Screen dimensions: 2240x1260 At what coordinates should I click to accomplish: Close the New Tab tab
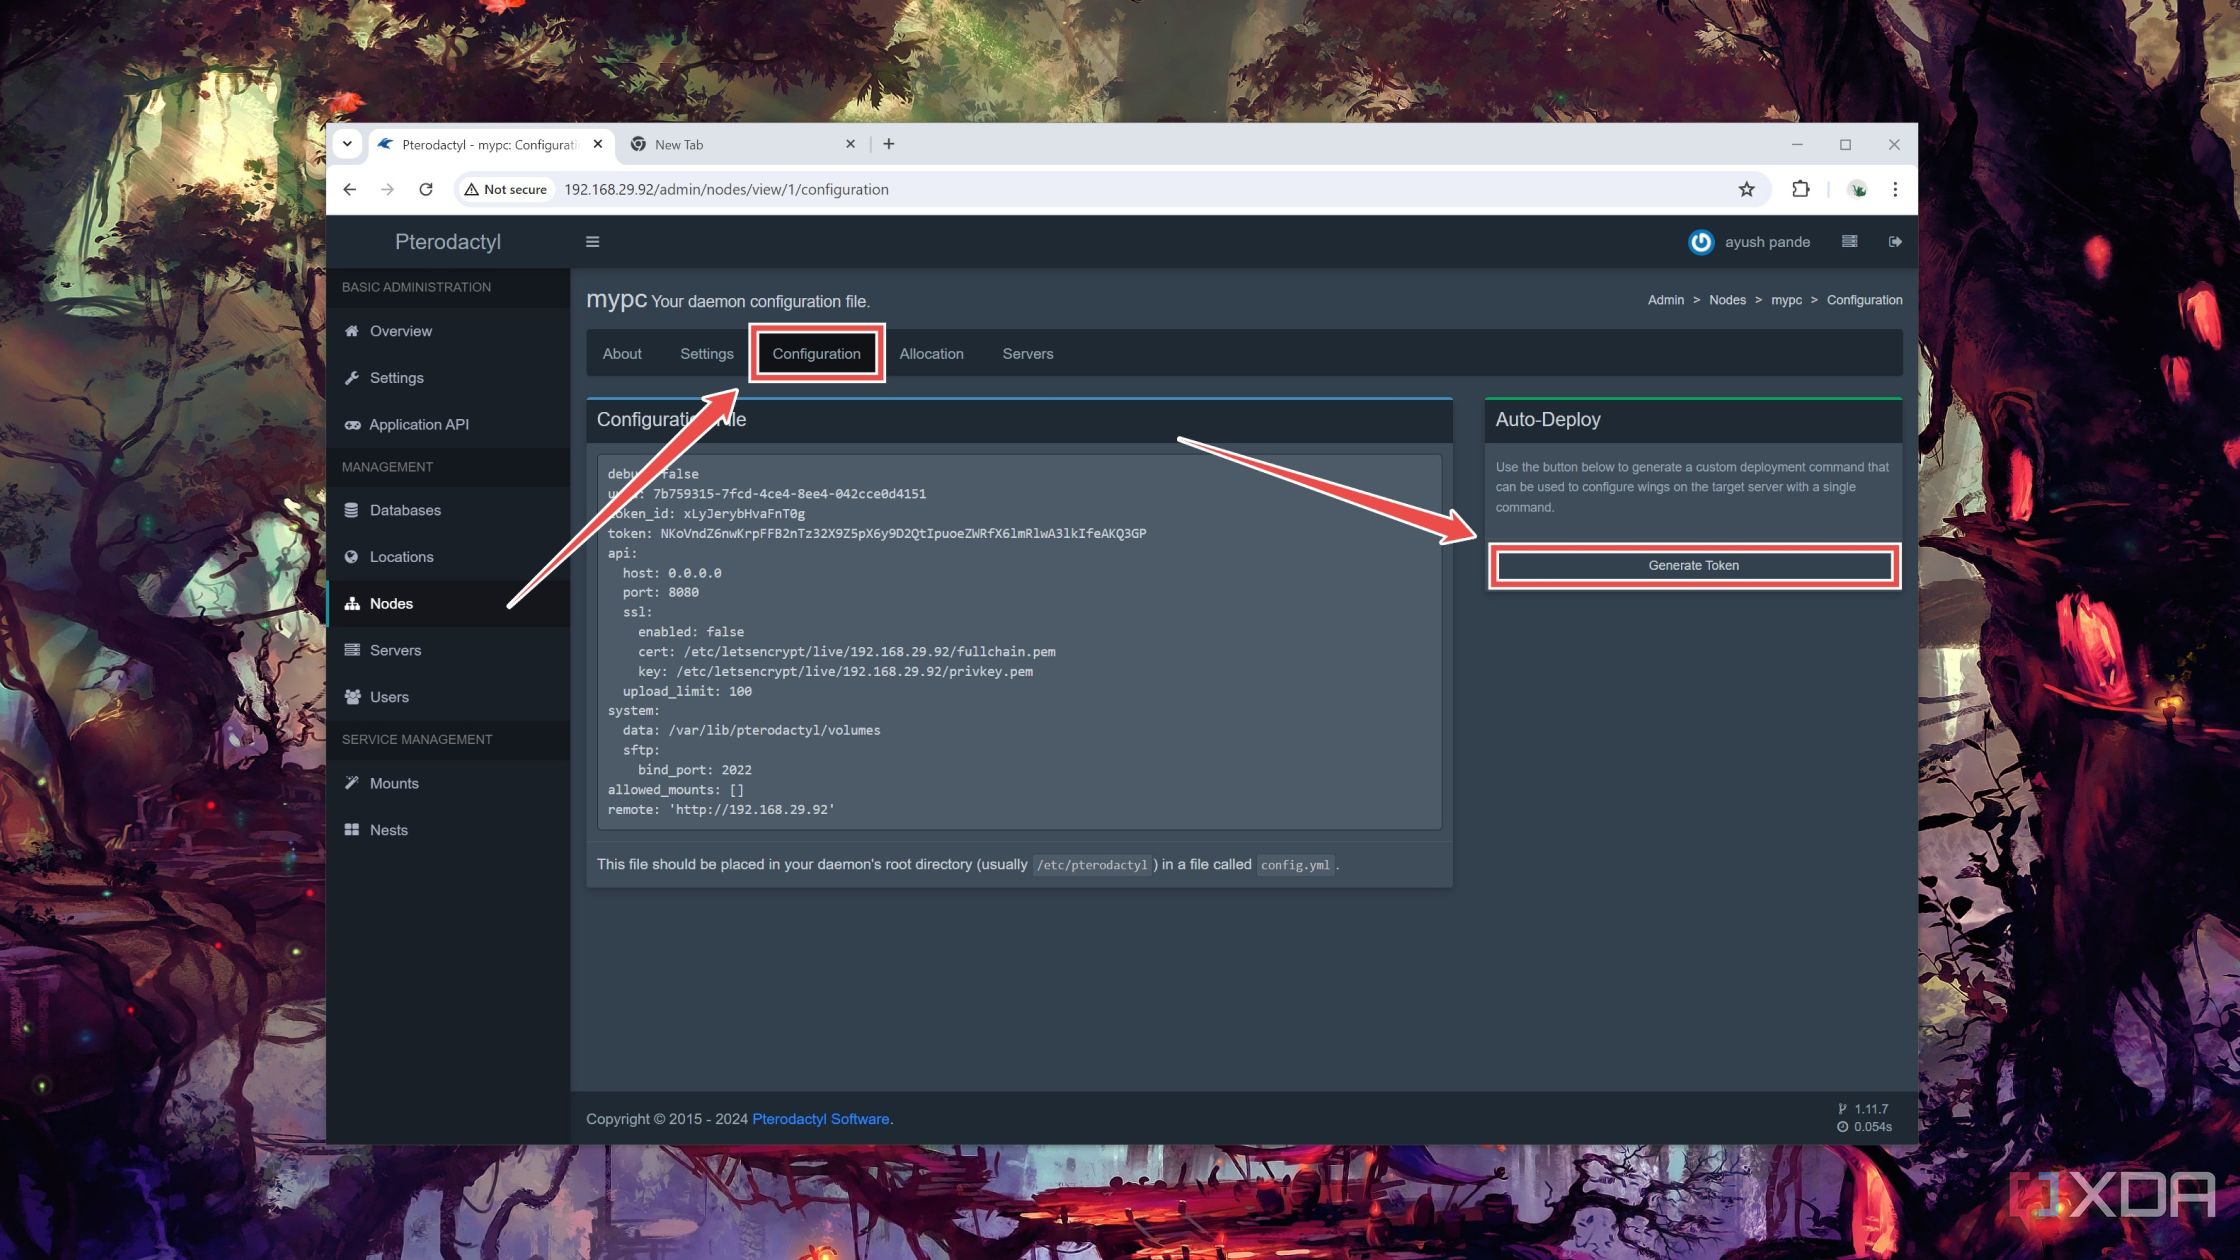tap(850, 144)
